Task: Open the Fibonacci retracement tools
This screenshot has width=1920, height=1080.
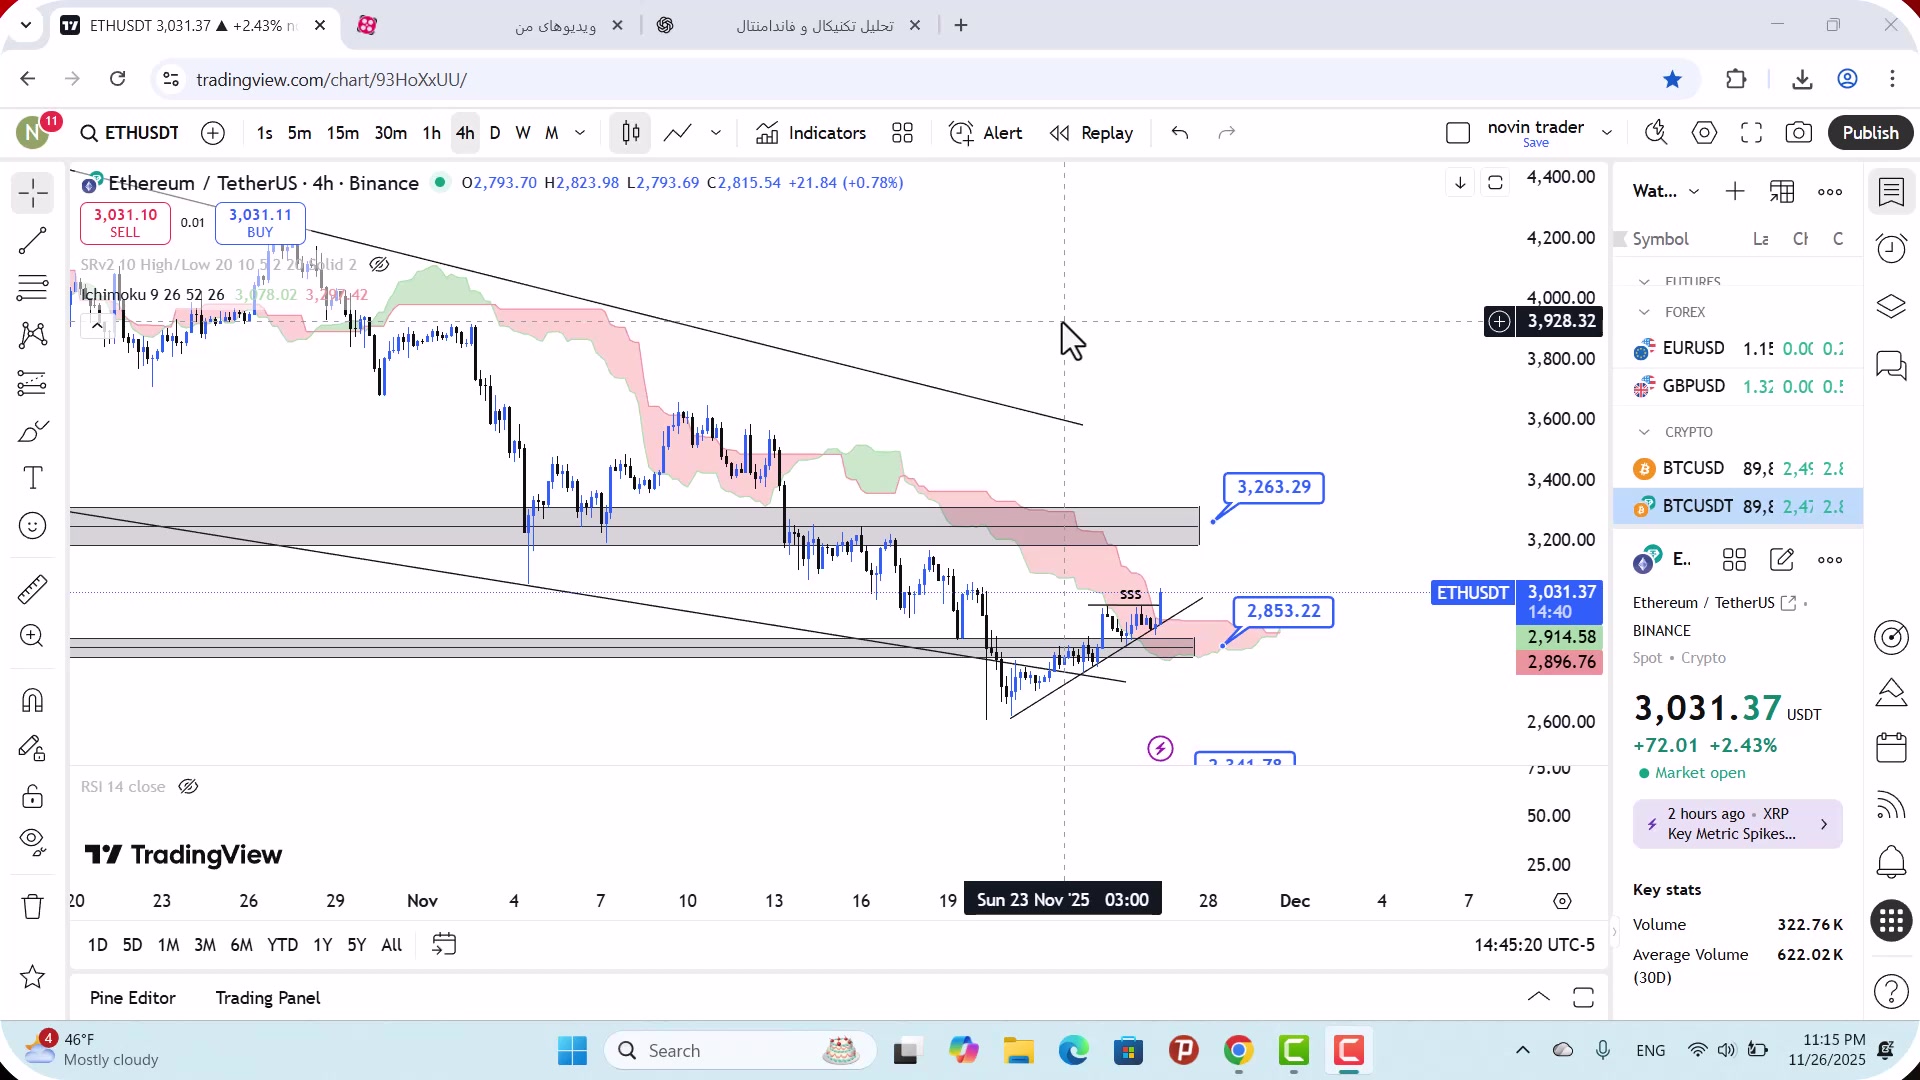Action: [32, 288]
